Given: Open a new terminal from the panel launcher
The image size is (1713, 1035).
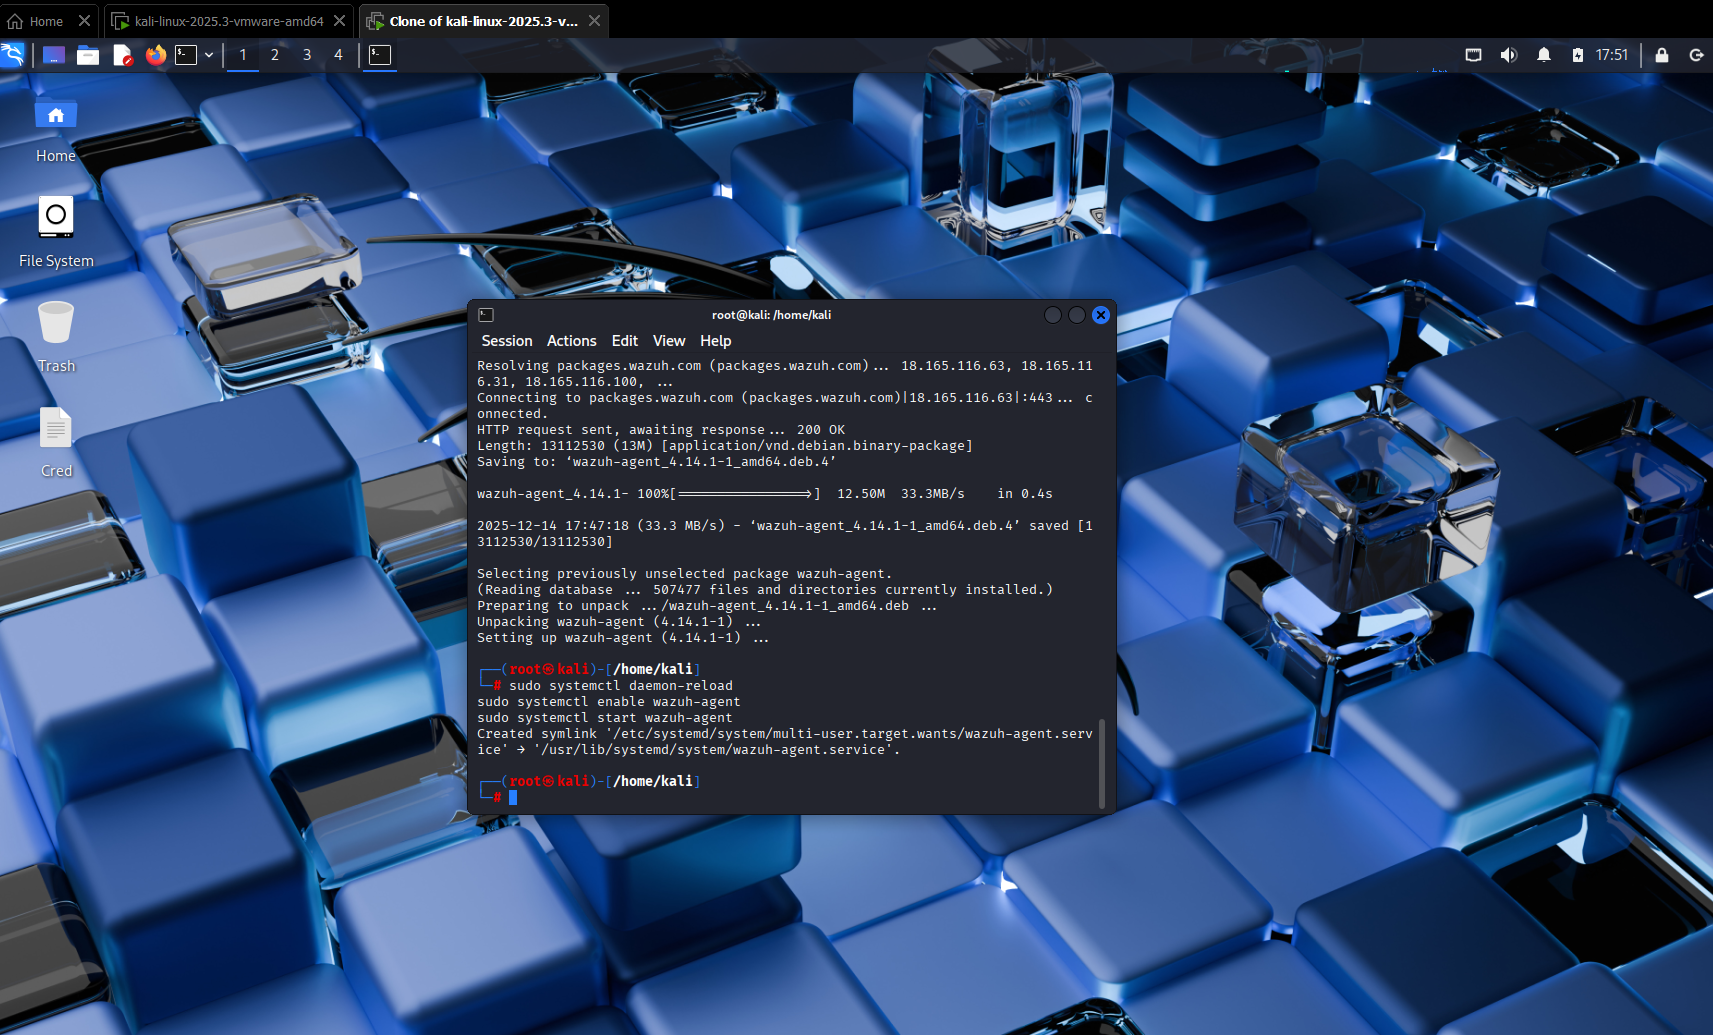Looking at the screenshot, I should [x=186, y=55].
